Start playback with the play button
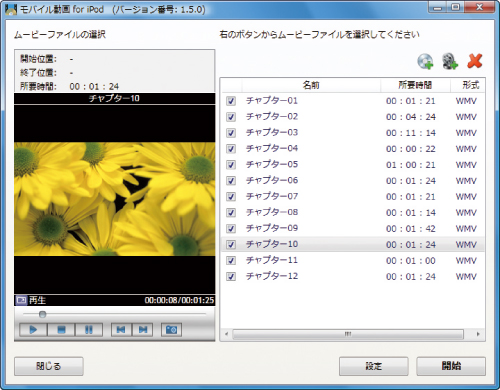 [33, 330]
